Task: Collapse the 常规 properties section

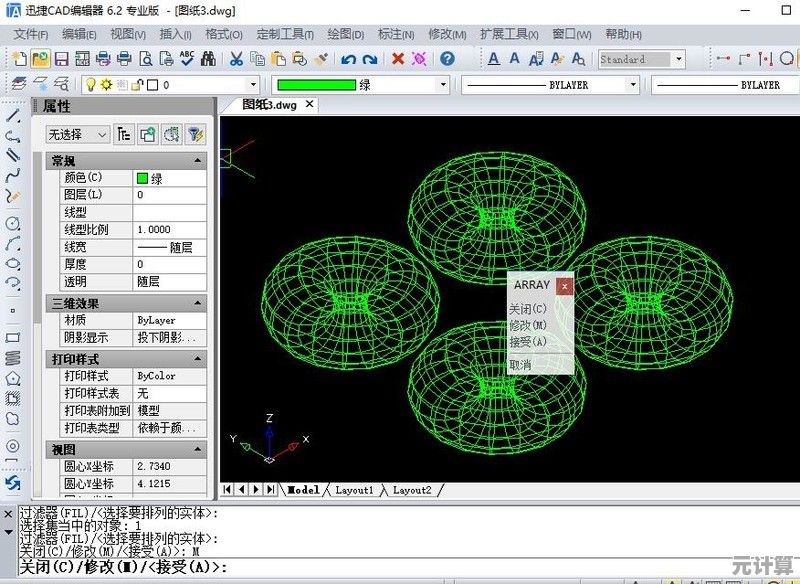Action: click(198, 160)
